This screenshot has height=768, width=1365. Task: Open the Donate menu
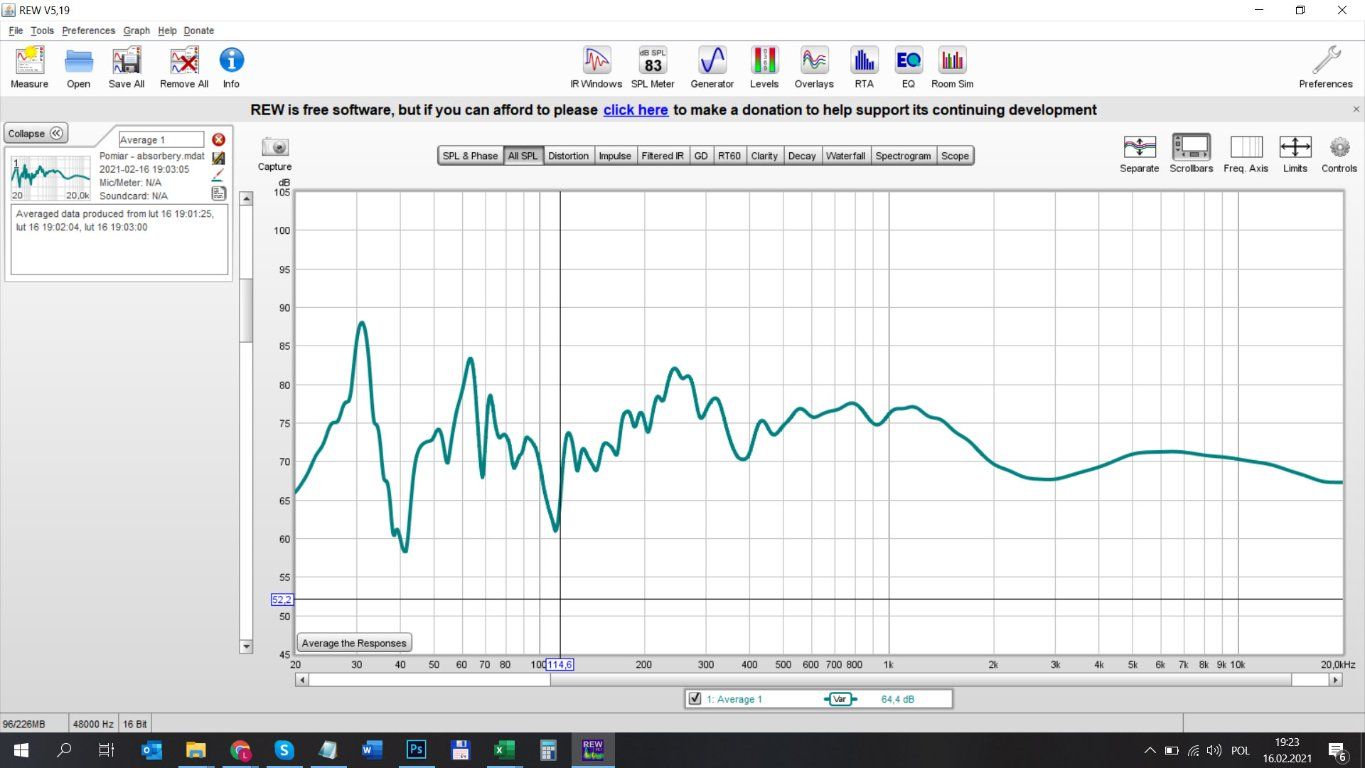199,31
